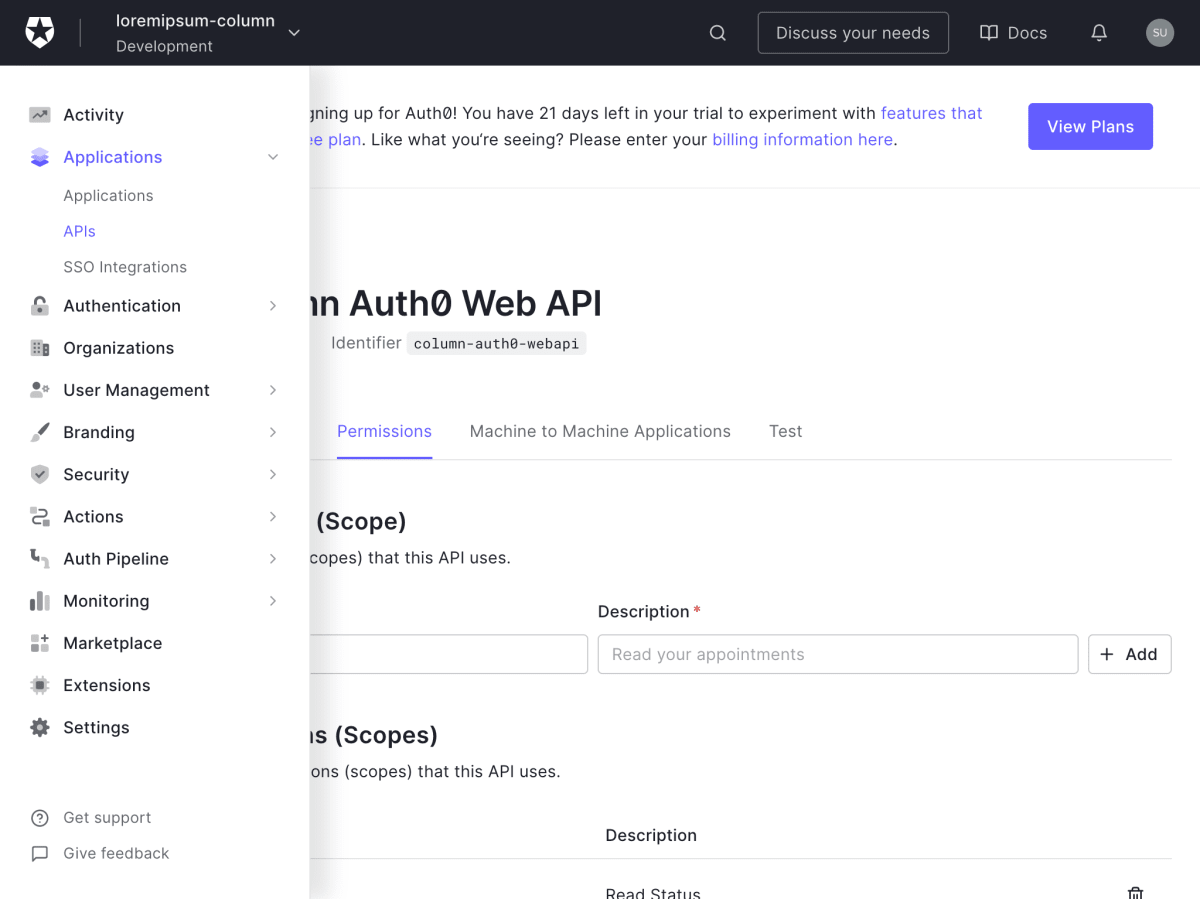The width and height of the screenshot is (1200, 899).
Task: Click the Description column header
Action: (651, 835)
